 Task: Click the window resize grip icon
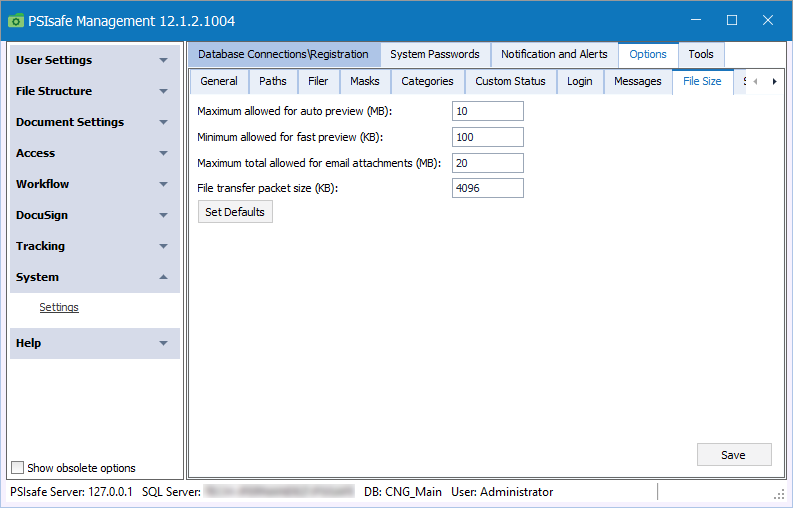tap(779, 494)
